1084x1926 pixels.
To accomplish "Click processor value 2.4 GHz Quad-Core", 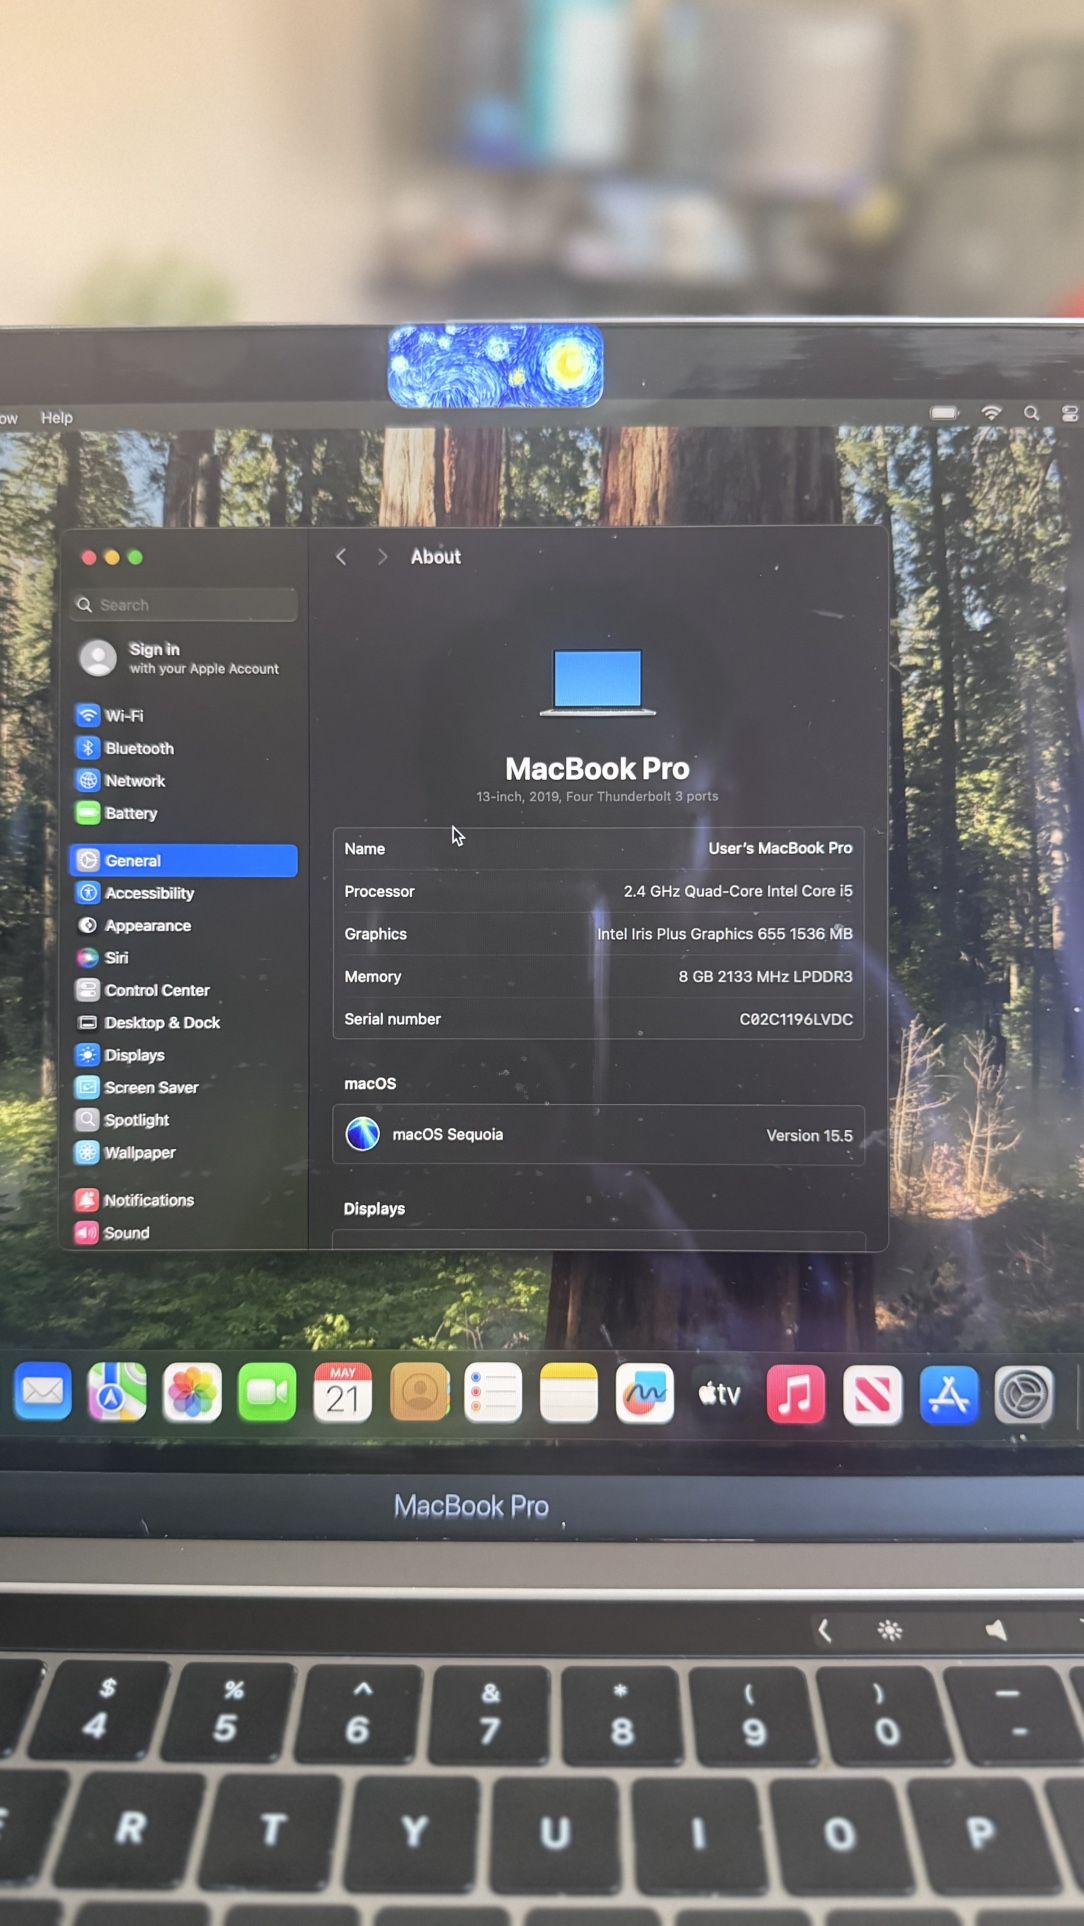I will pyautogui.click(x=738, y=891).
